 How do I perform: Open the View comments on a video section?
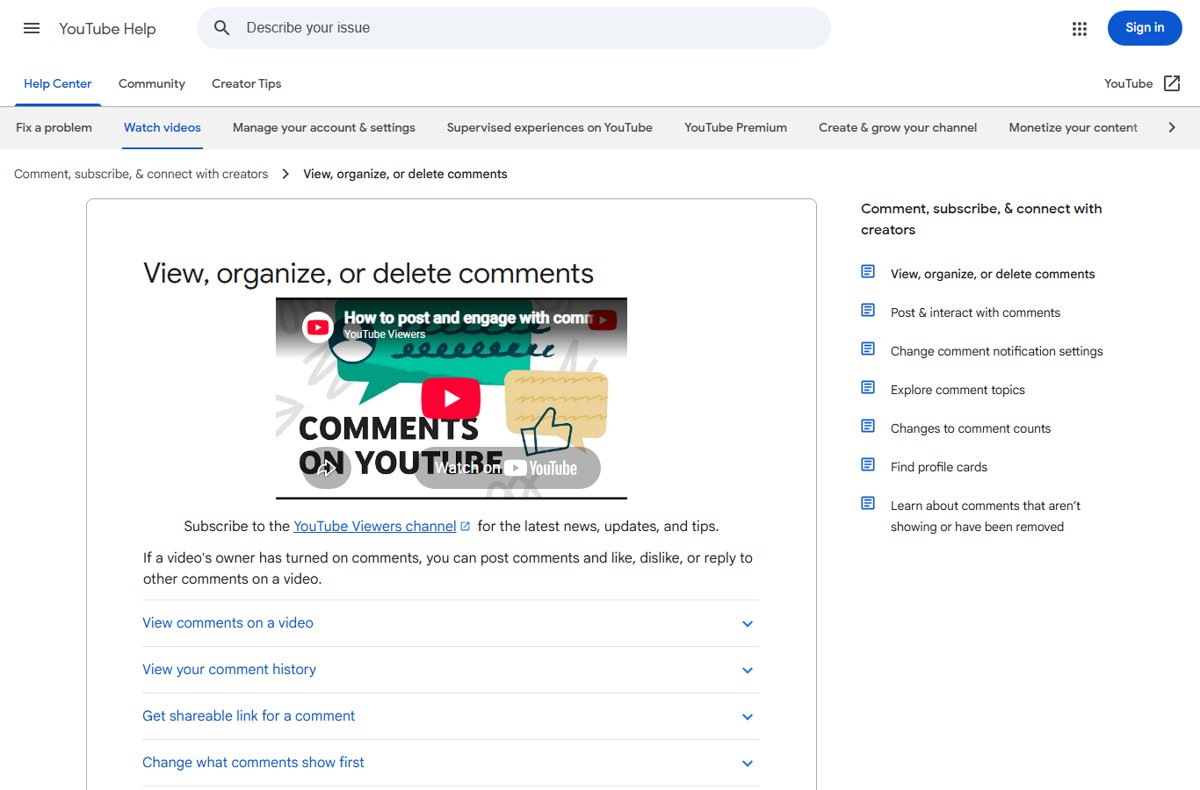[x=450, y=623]
